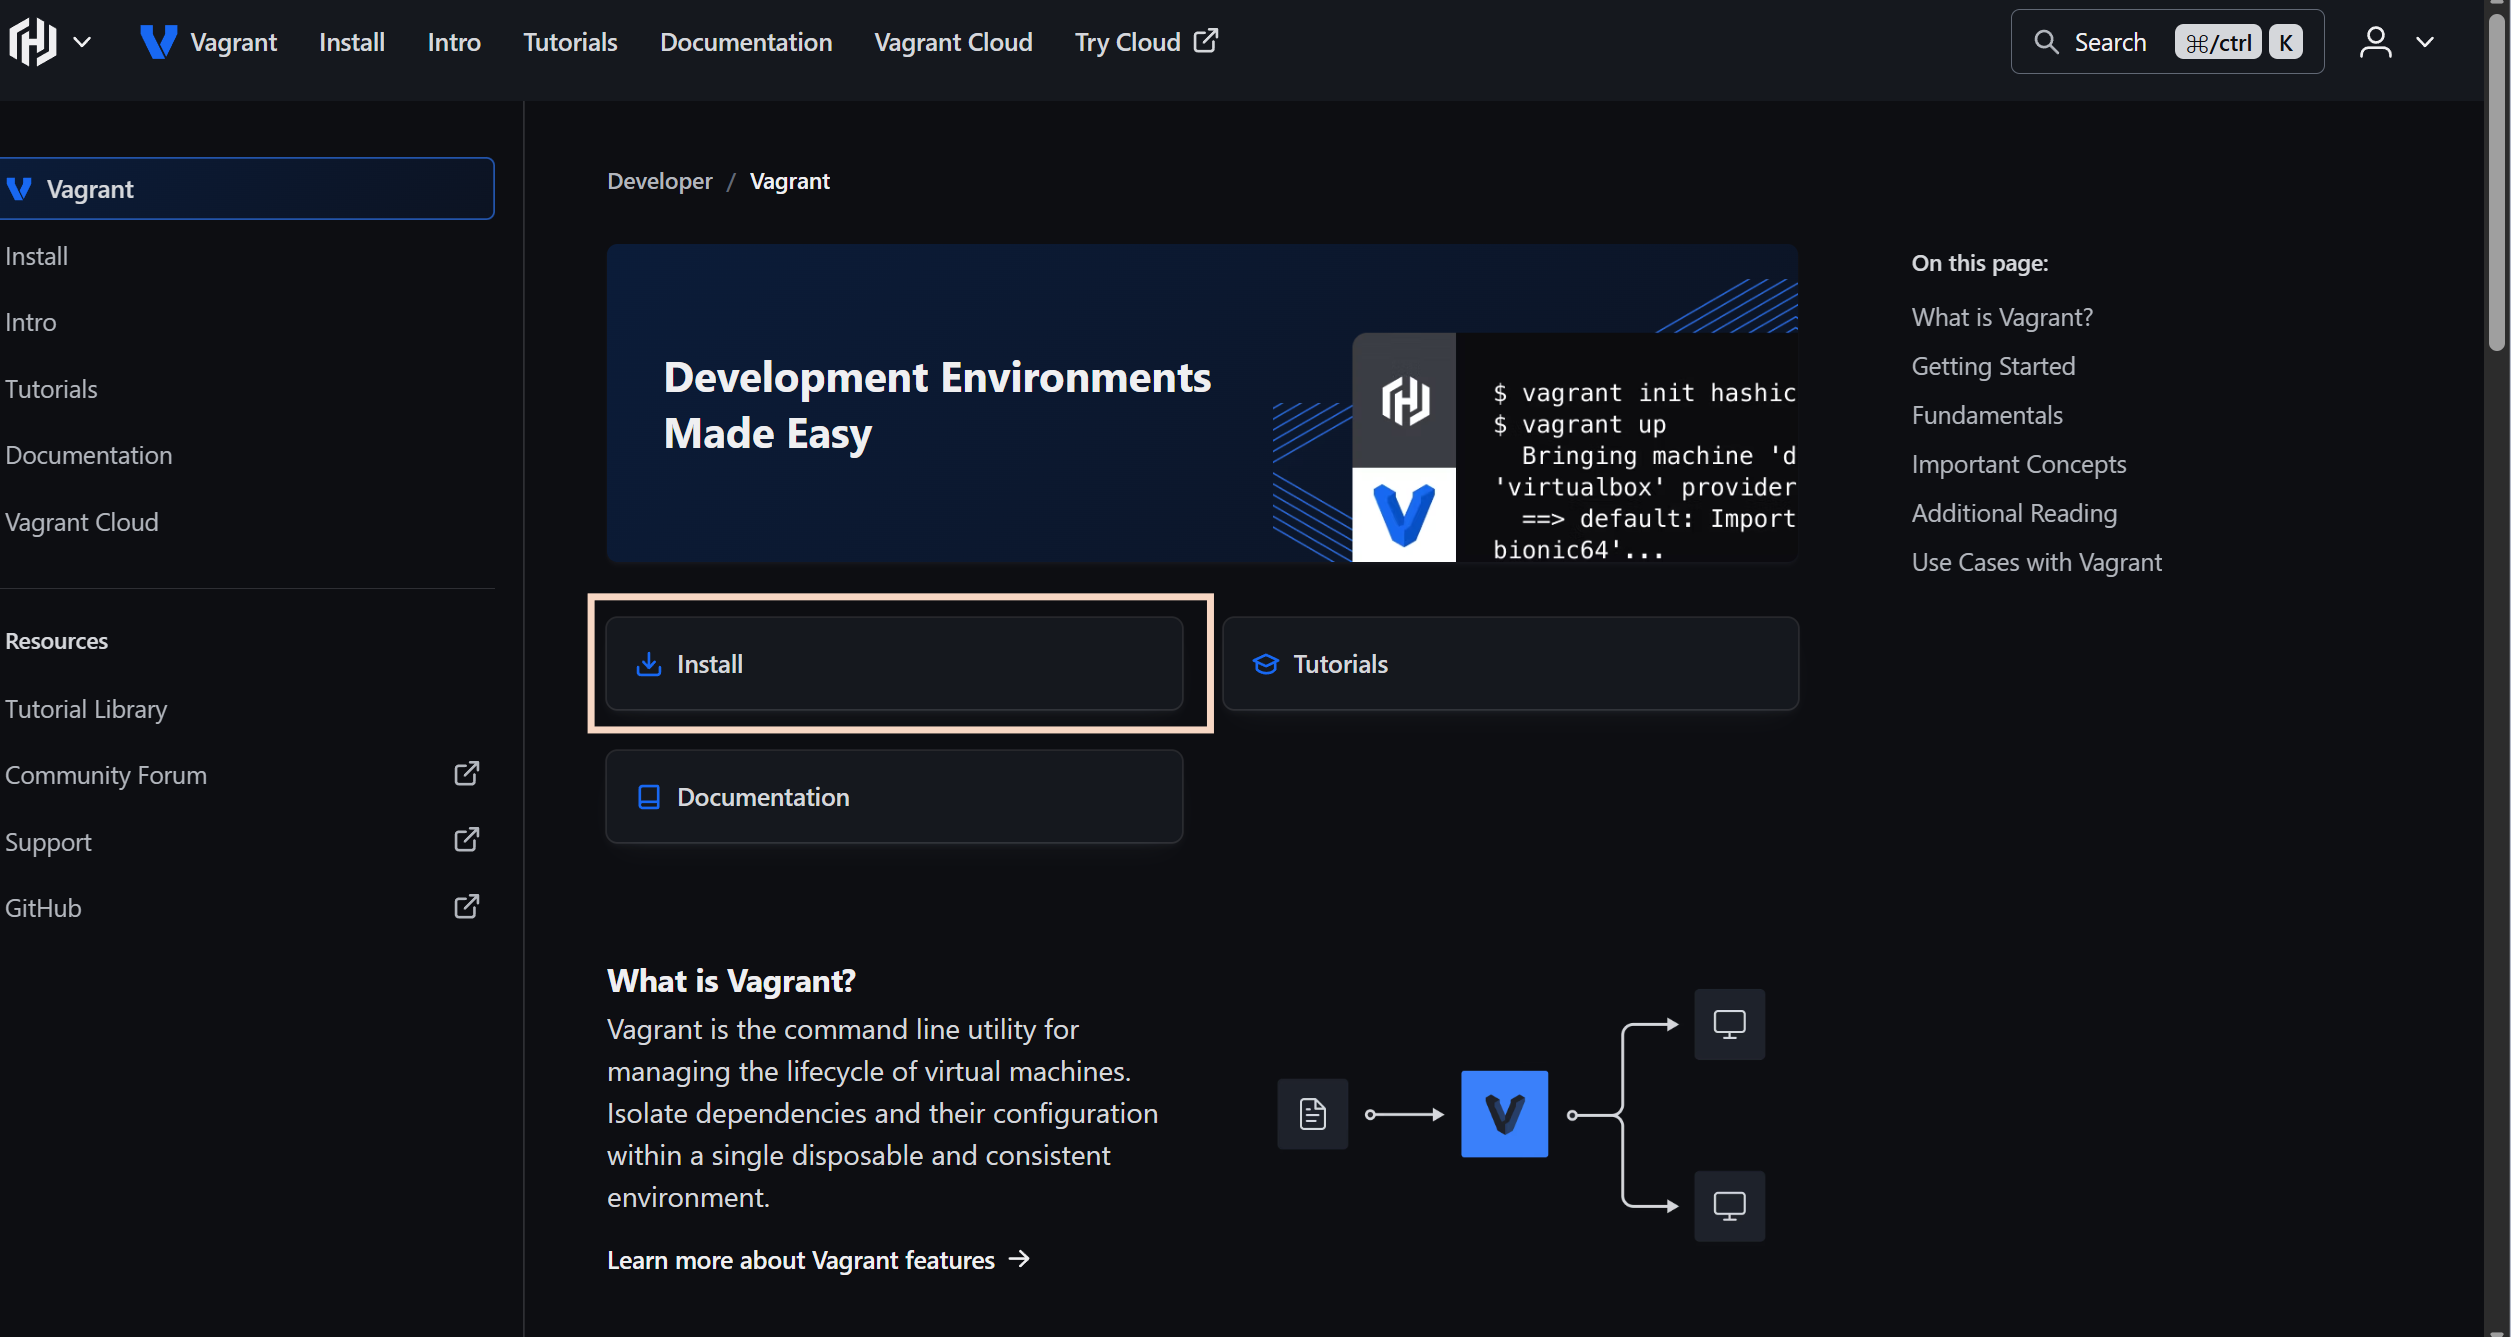The width and height of the screenshot is (2511, 1337).
Task: Click the user account avatar icon
Action: [x=2375, y=42]
